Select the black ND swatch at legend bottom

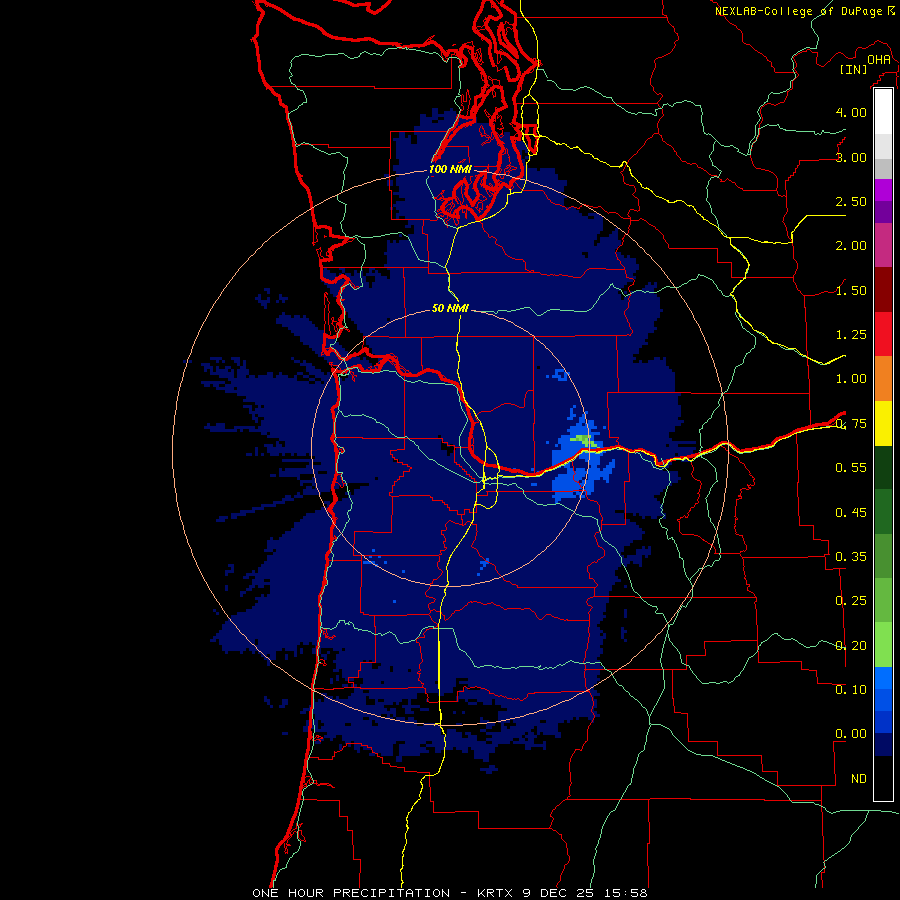click(883, 778)
